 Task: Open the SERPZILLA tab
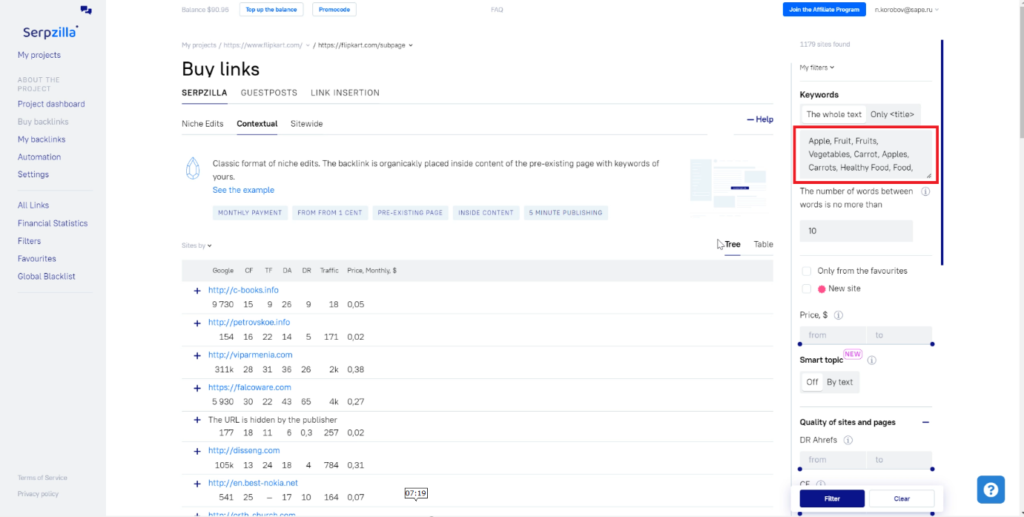(204, 93)
